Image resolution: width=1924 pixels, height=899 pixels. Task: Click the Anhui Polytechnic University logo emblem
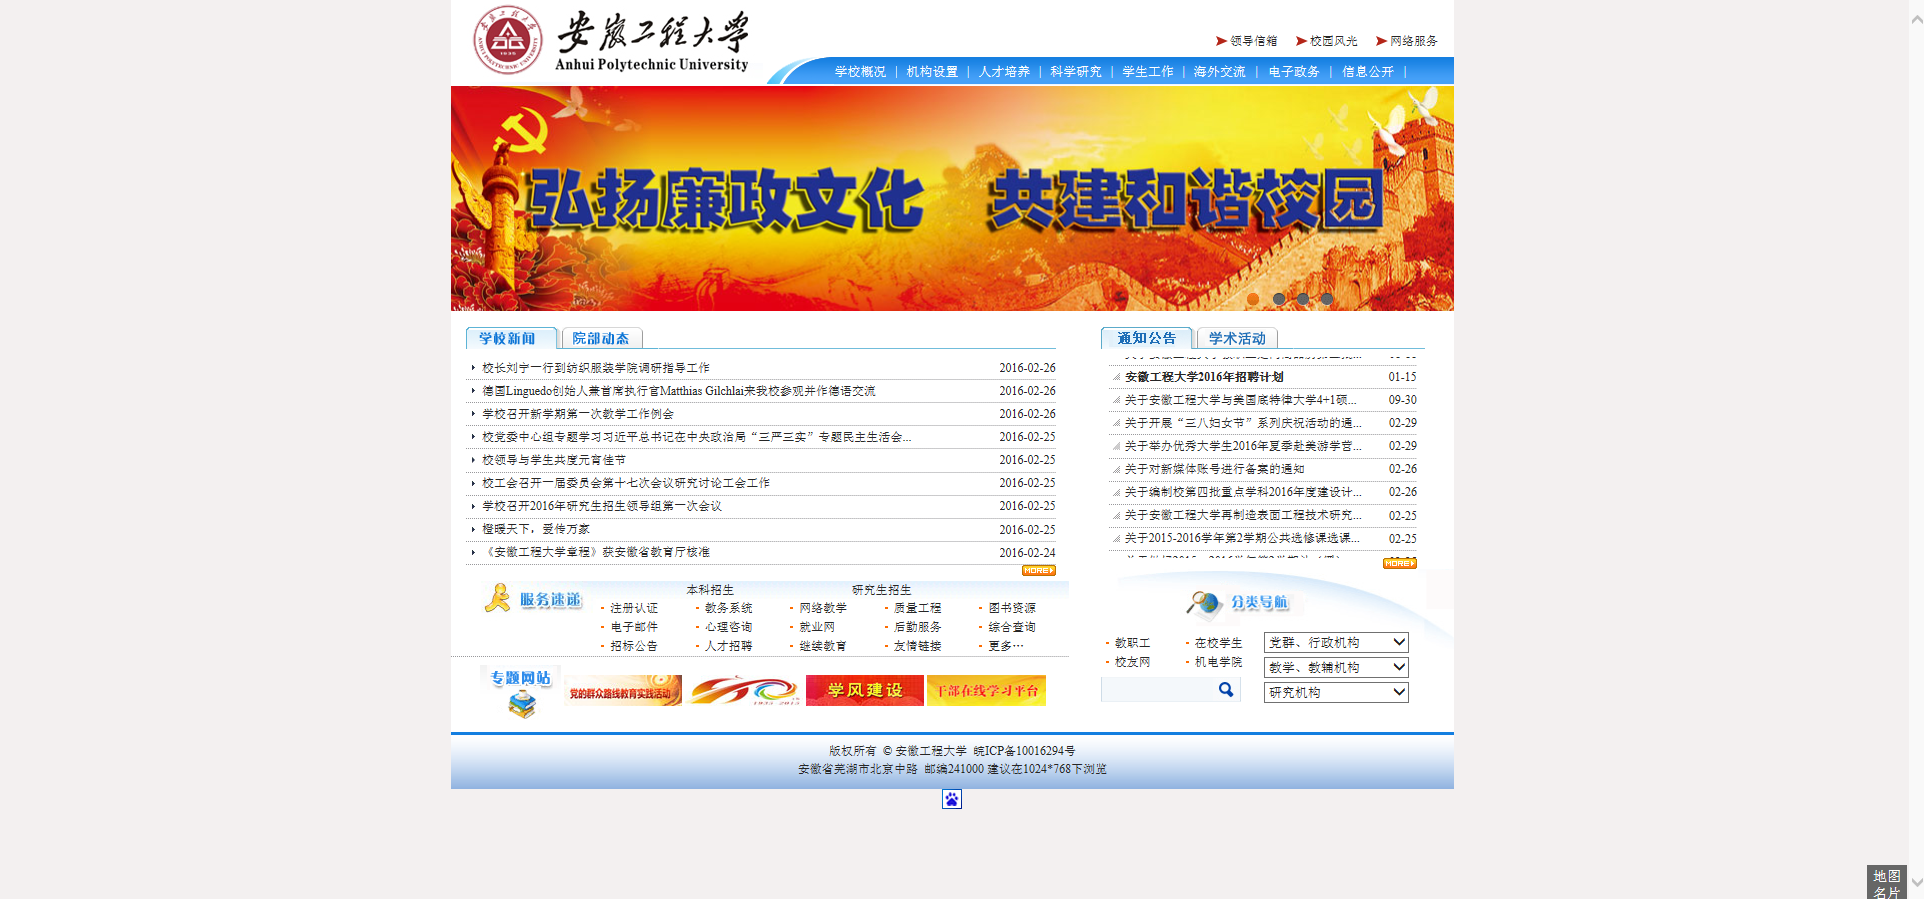tap(507, 41)
